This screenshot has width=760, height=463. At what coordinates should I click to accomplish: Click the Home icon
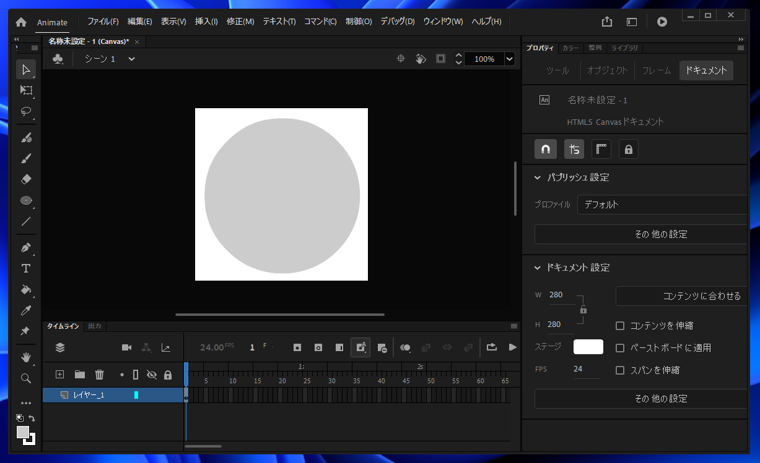tap(21, 22)
